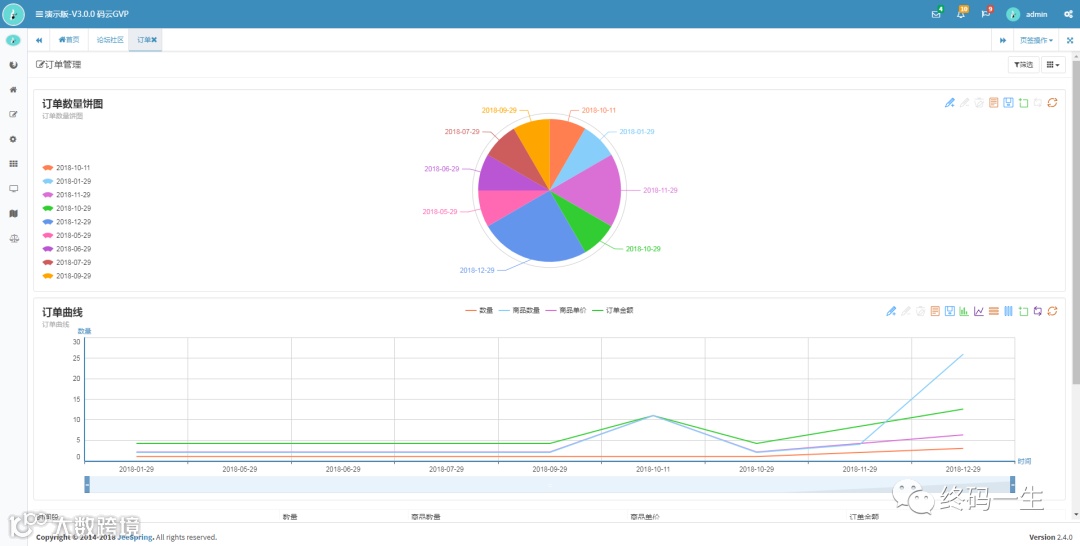Restore the pie chart with refresh icon
This screenshot has width=1080, height=546.
pyautogui.click(x=1052, y=103)
